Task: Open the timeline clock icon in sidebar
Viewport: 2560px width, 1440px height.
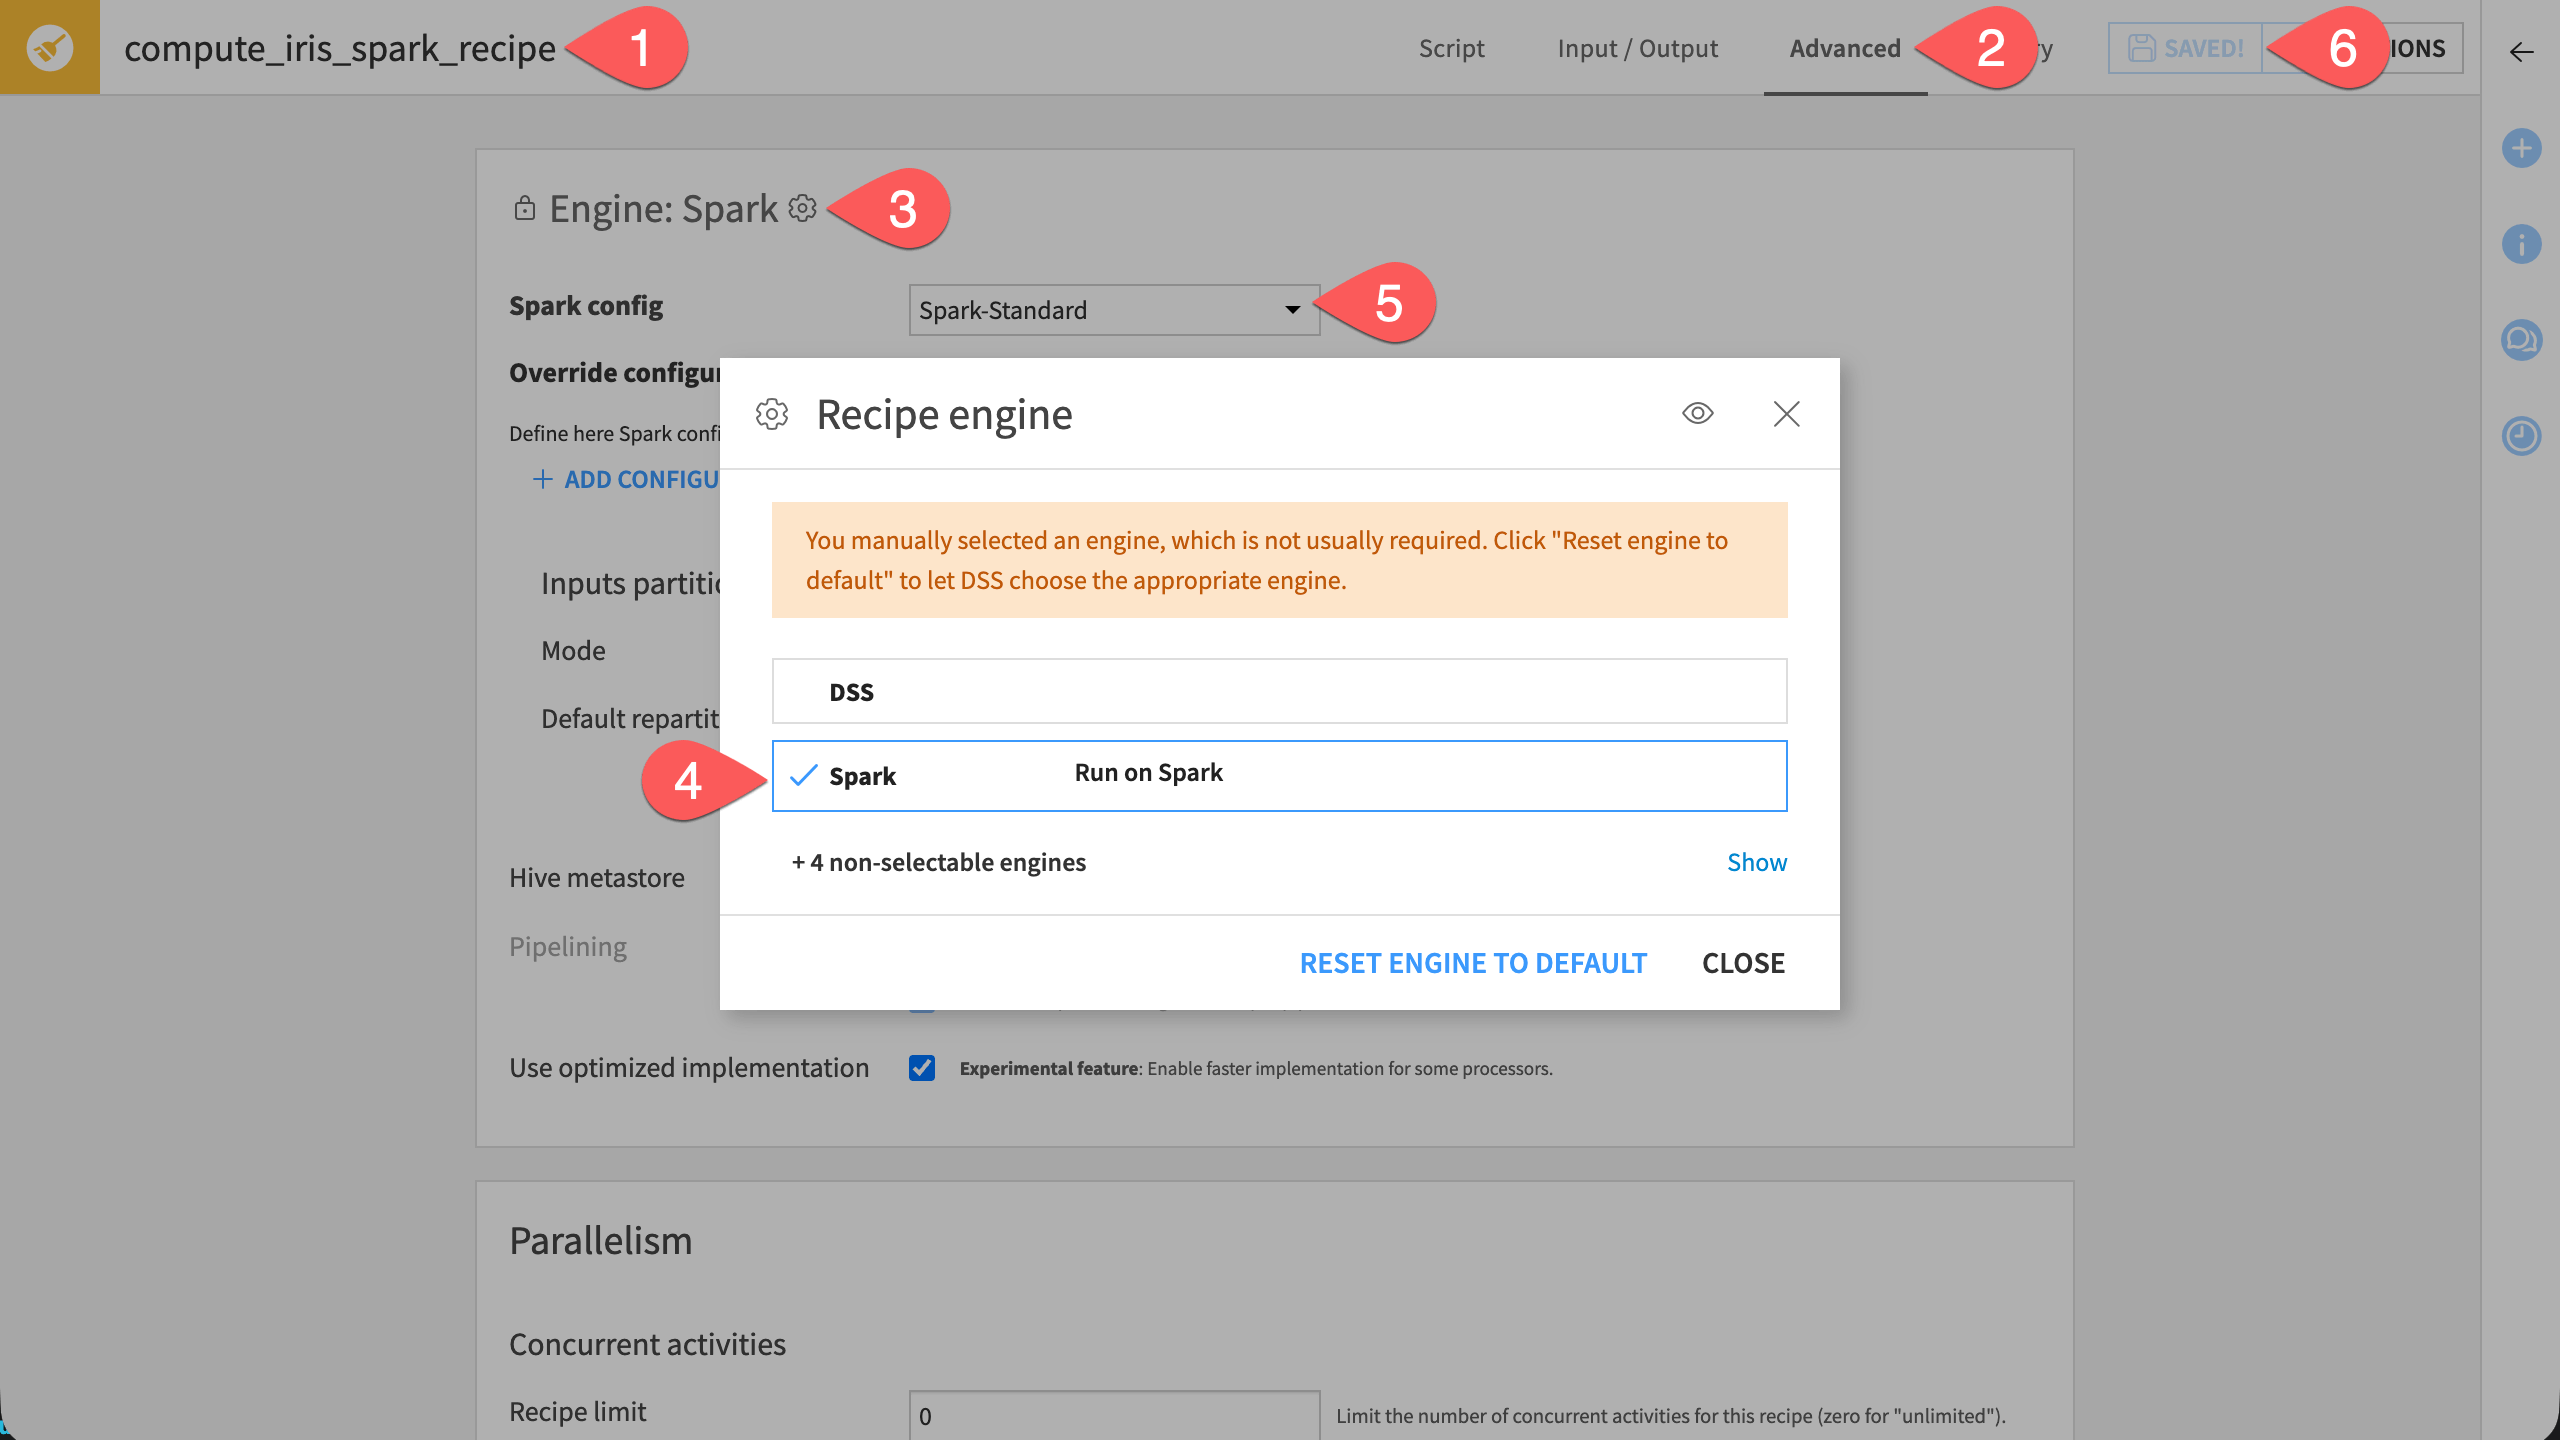Action: tap(2521, 436)
